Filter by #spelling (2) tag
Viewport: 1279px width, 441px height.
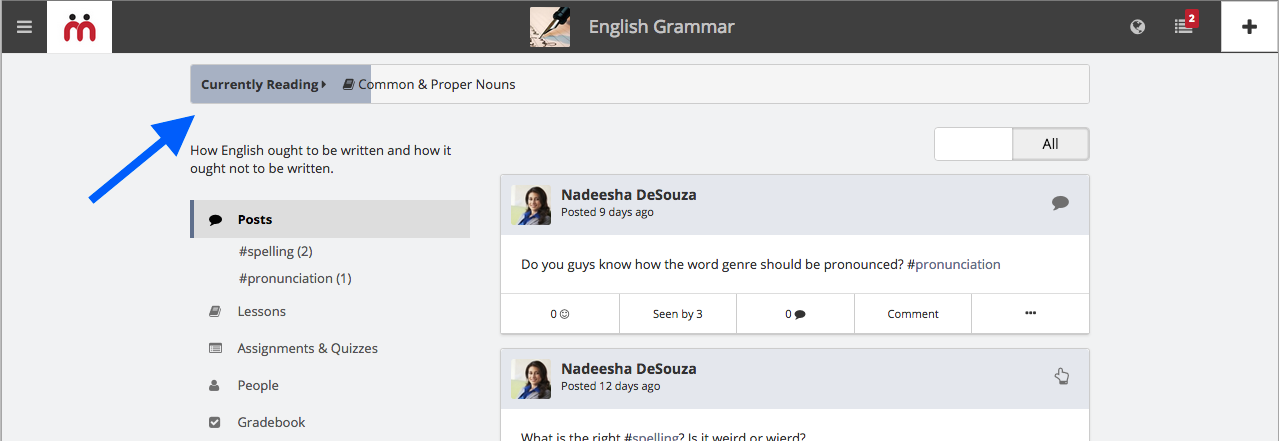point(276,252)
